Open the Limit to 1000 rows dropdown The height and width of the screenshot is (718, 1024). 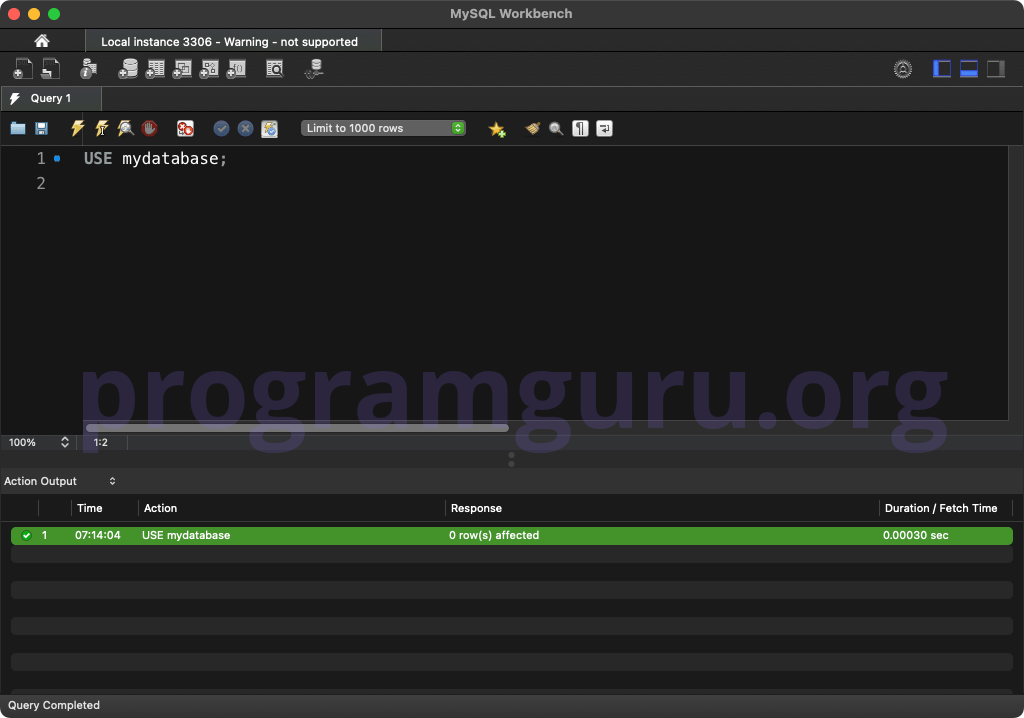[x=383, y=128]
